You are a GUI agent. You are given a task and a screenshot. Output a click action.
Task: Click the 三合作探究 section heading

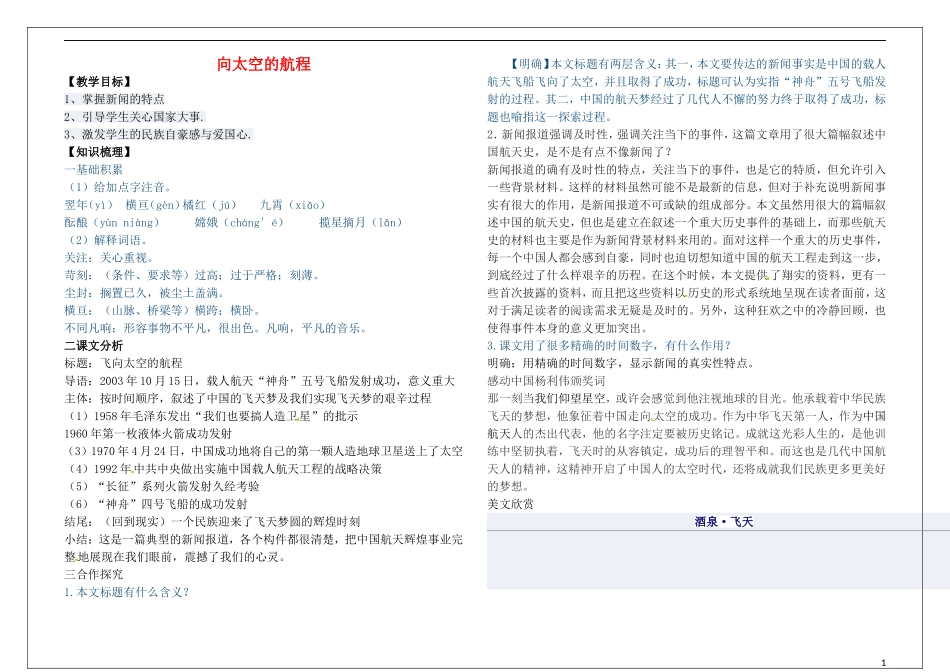(x=94, y=574)
